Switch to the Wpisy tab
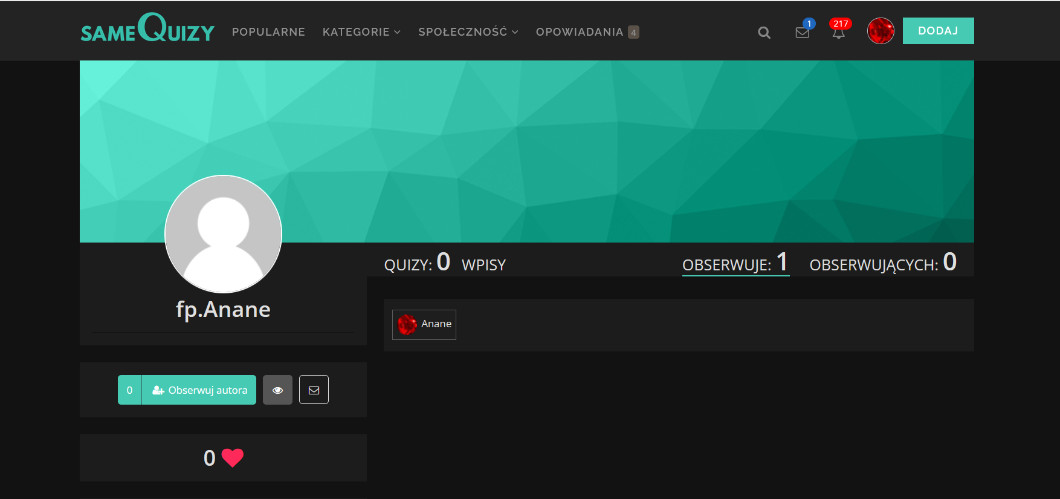Screen dimensions: 1060x499 coord(484,265)
